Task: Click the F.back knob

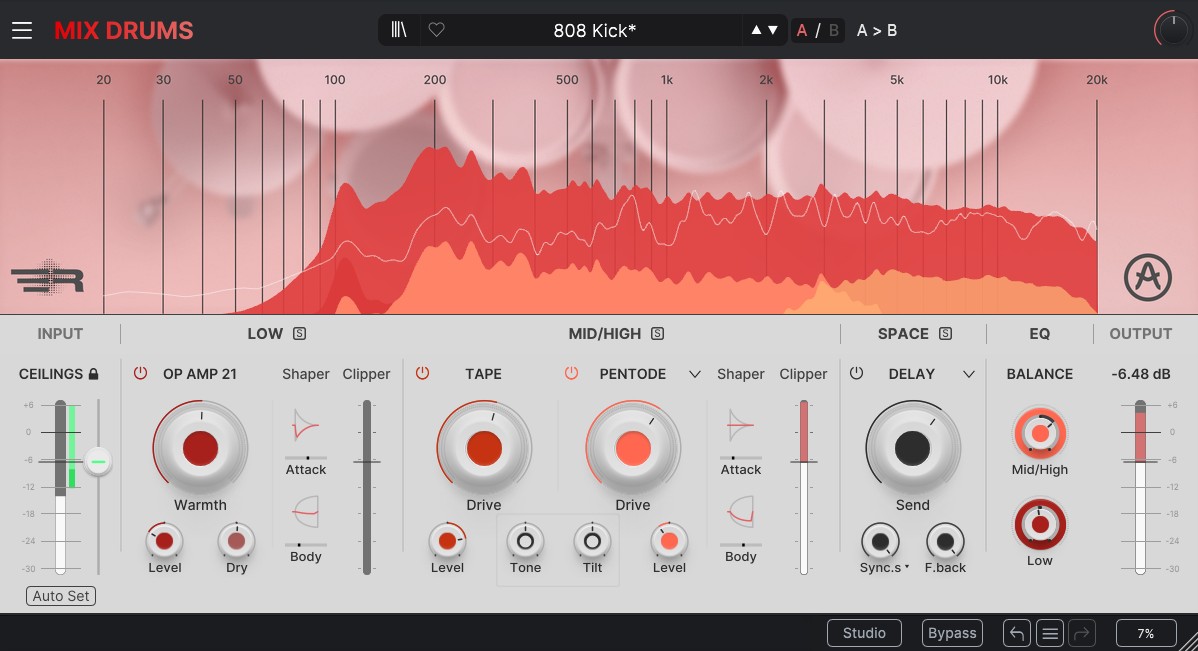Action: click(945, 542)
